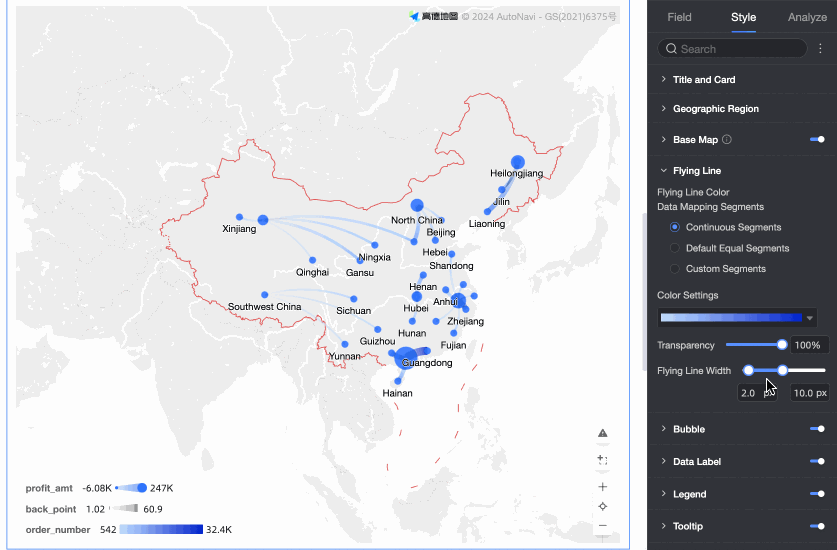Click the profit_amt legend entry

(99, 488)
